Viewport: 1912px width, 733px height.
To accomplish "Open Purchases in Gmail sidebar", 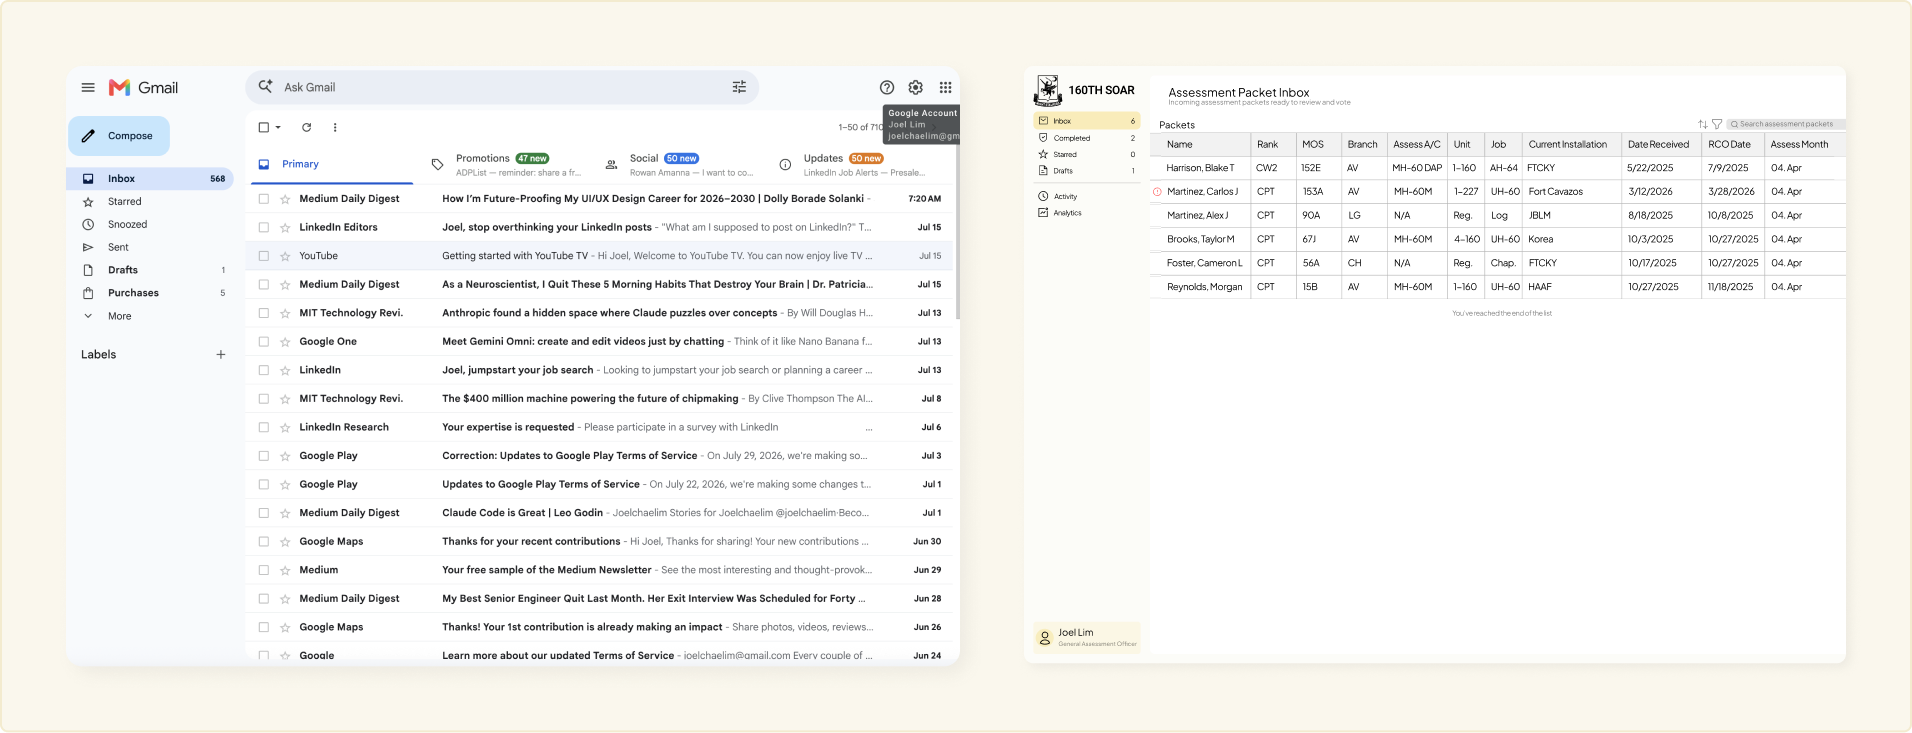I will click(150, 293).
